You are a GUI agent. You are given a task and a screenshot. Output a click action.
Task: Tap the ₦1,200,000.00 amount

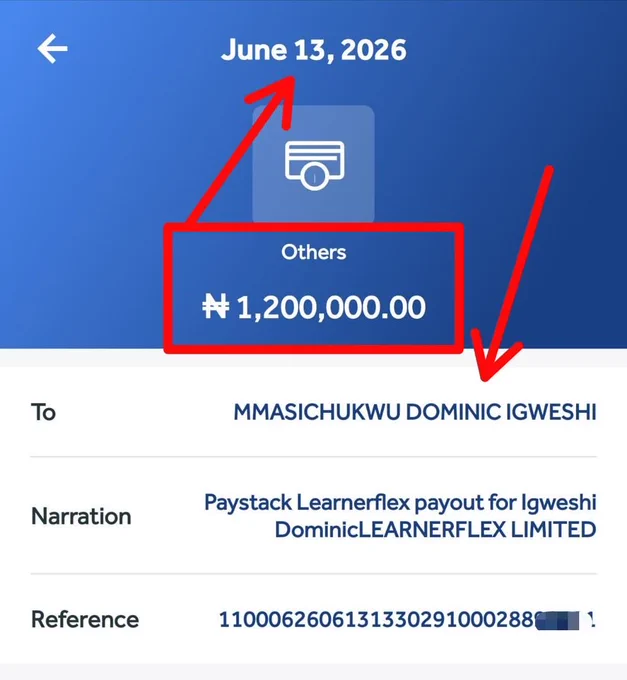click(314, 307)
